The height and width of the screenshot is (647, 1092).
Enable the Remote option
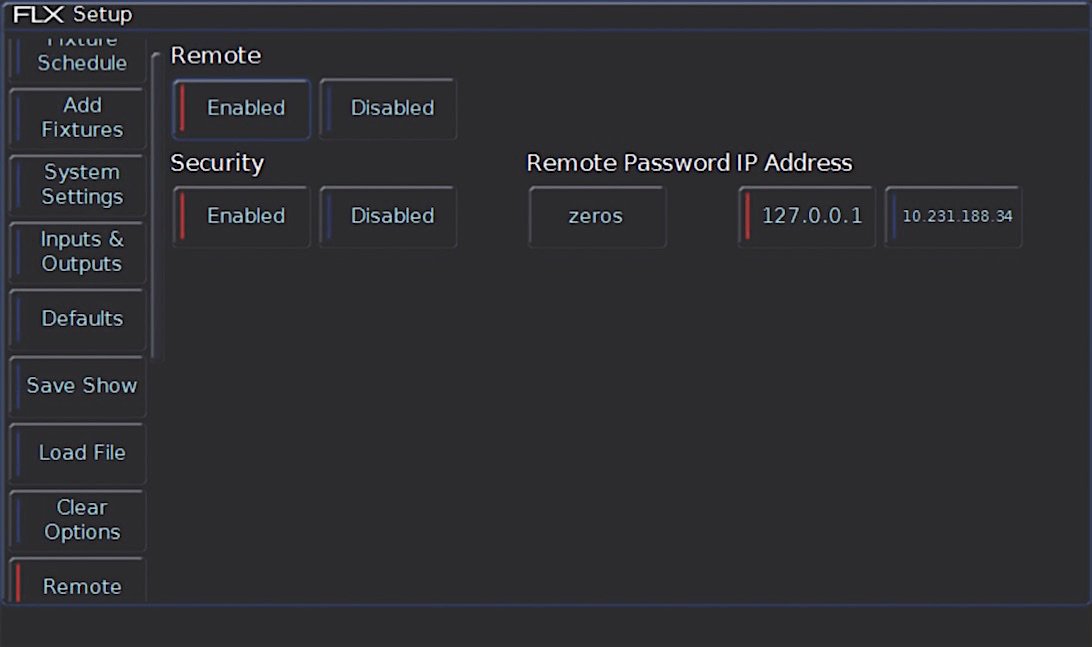[x=241, y=109]
